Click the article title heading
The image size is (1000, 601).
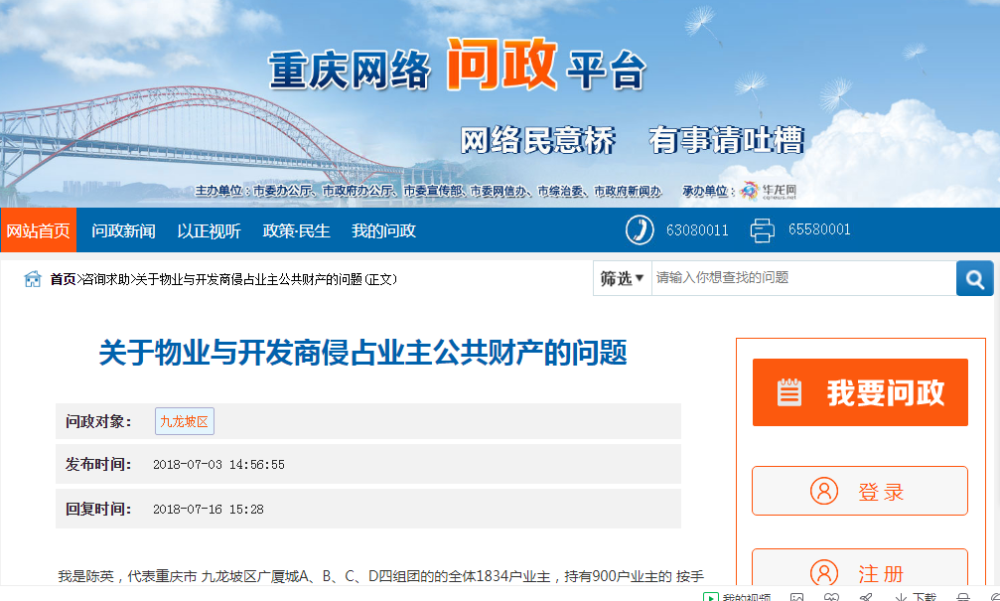362,352
